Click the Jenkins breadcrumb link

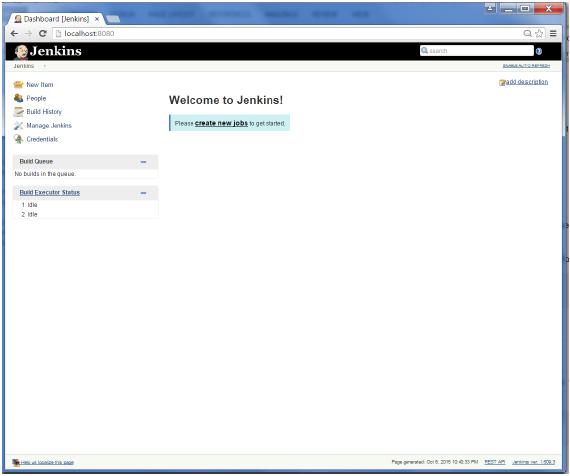click(24, 66)
